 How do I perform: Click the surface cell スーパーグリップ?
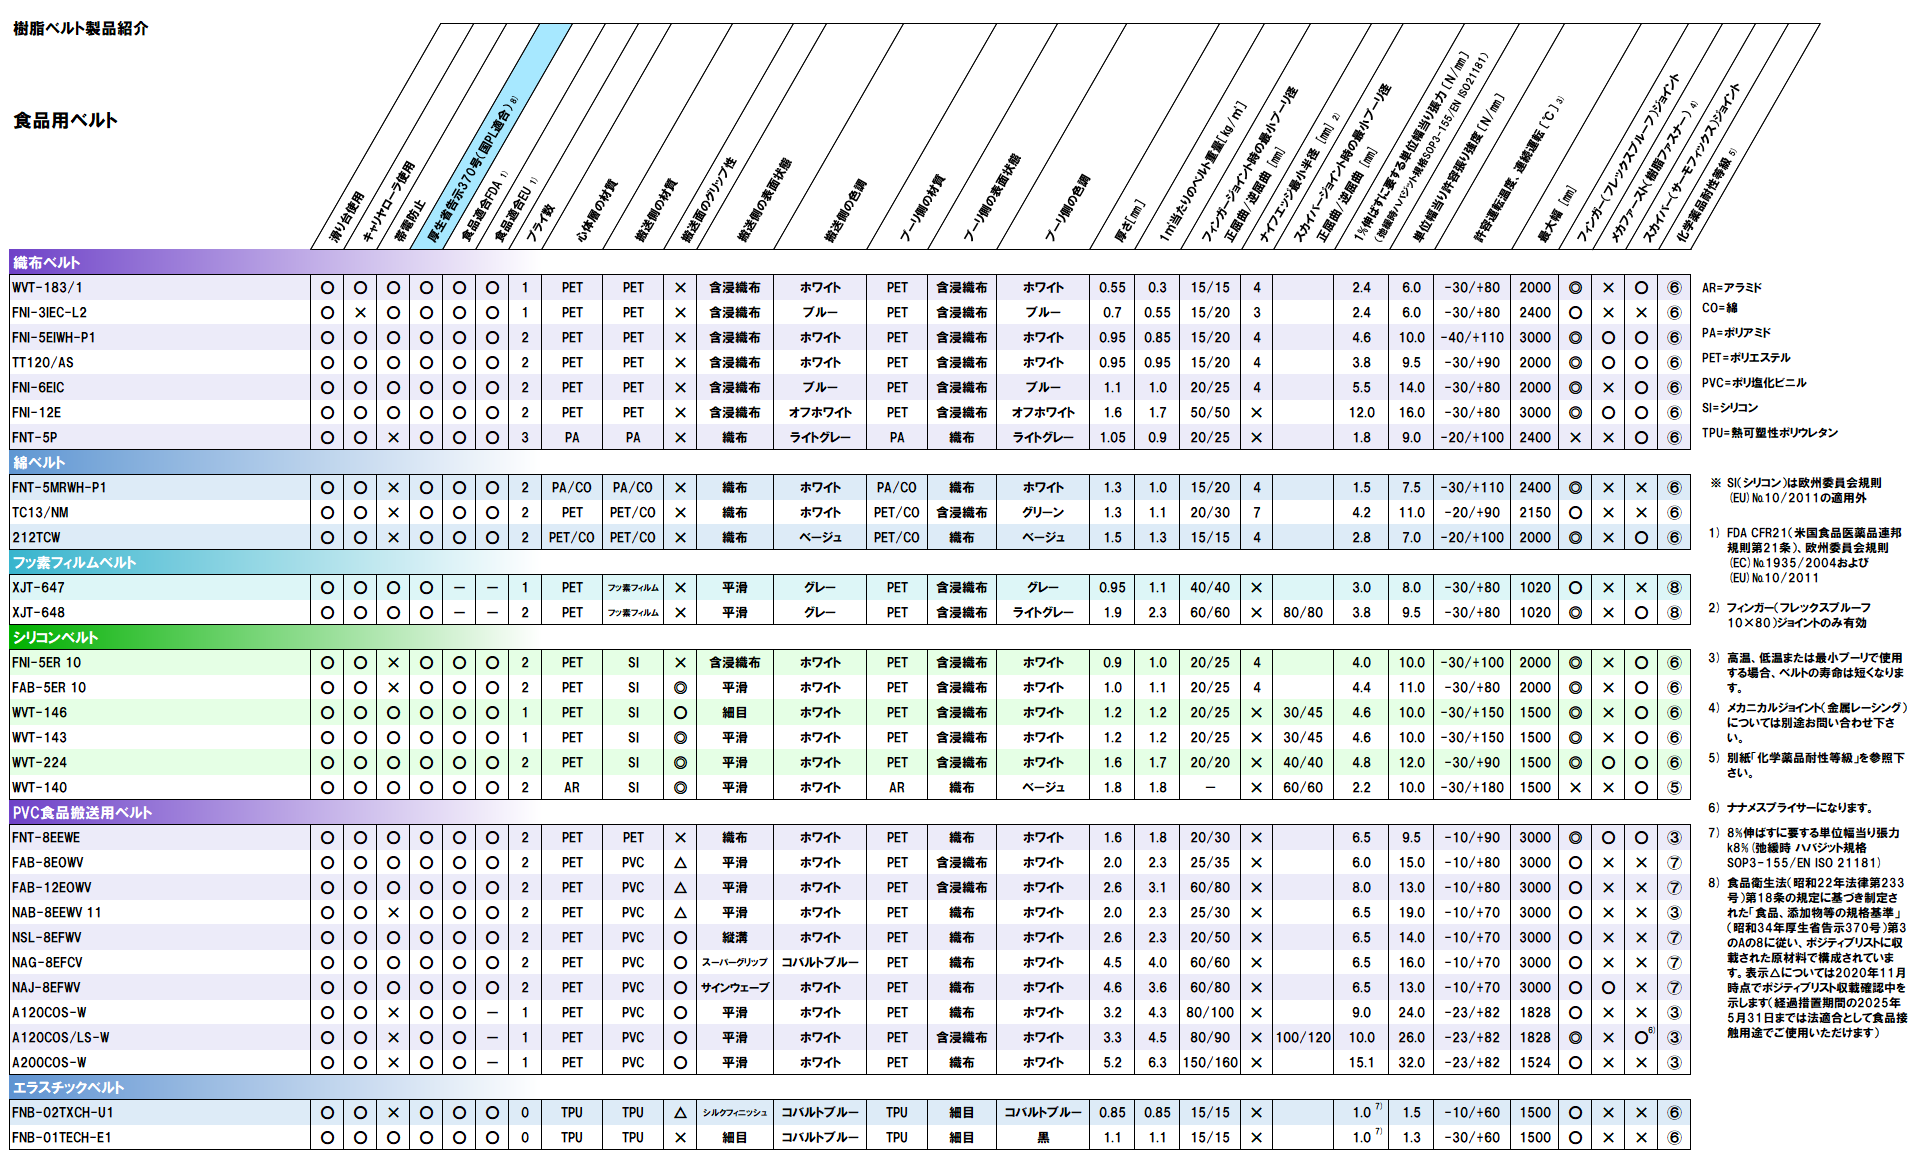click(735, 962)
